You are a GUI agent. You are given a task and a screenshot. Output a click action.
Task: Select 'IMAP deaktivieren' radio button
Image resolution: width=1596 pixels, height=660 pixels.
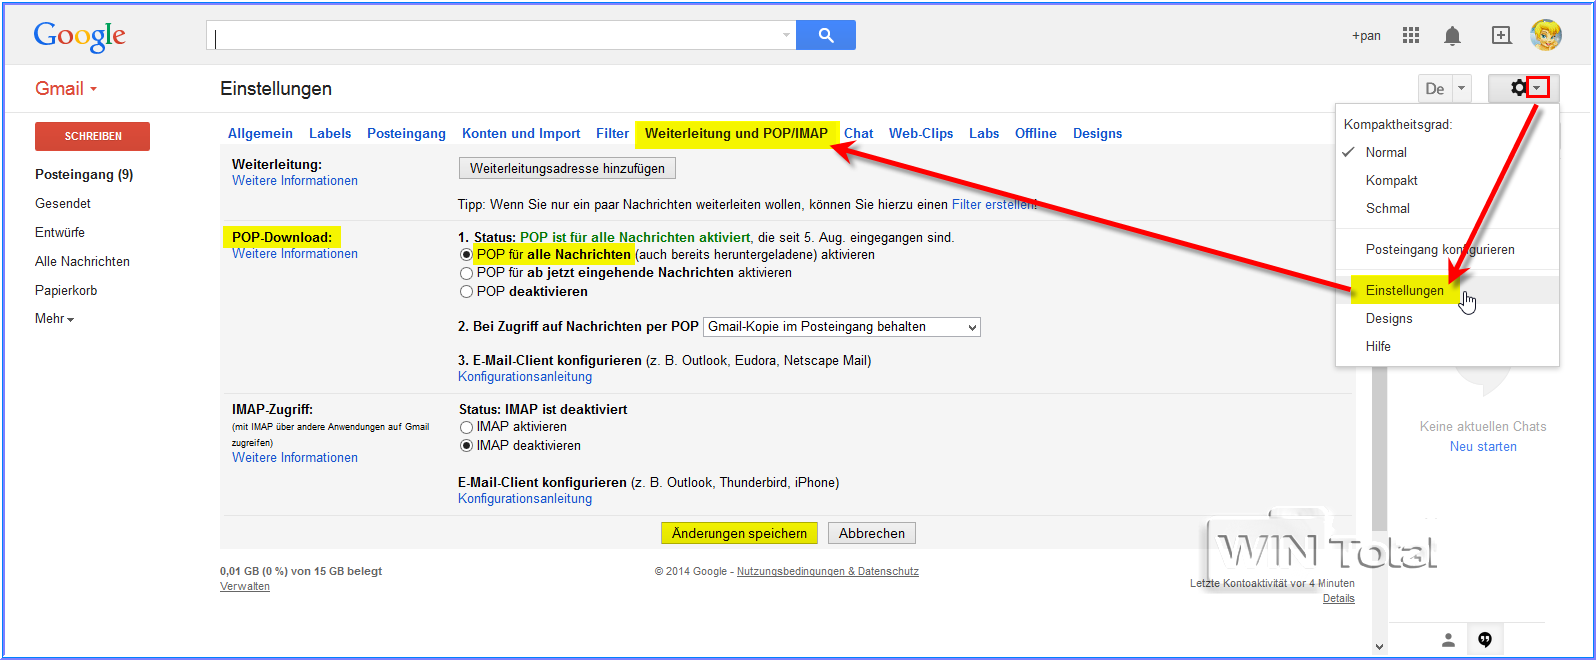pyautogui.click(x=466, y=446)
